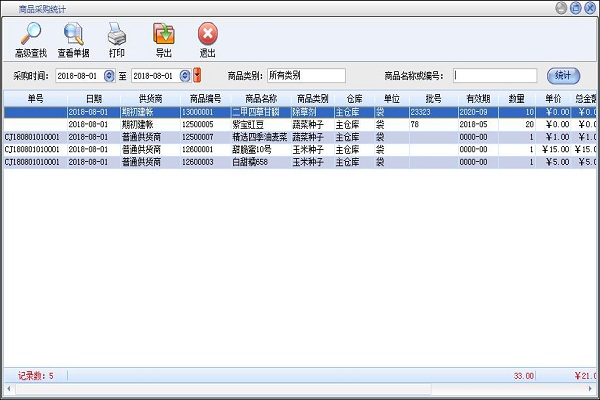Focus the 商品名称或编号 search input
This screenshot has width=600, height=400.
[494, 75]
